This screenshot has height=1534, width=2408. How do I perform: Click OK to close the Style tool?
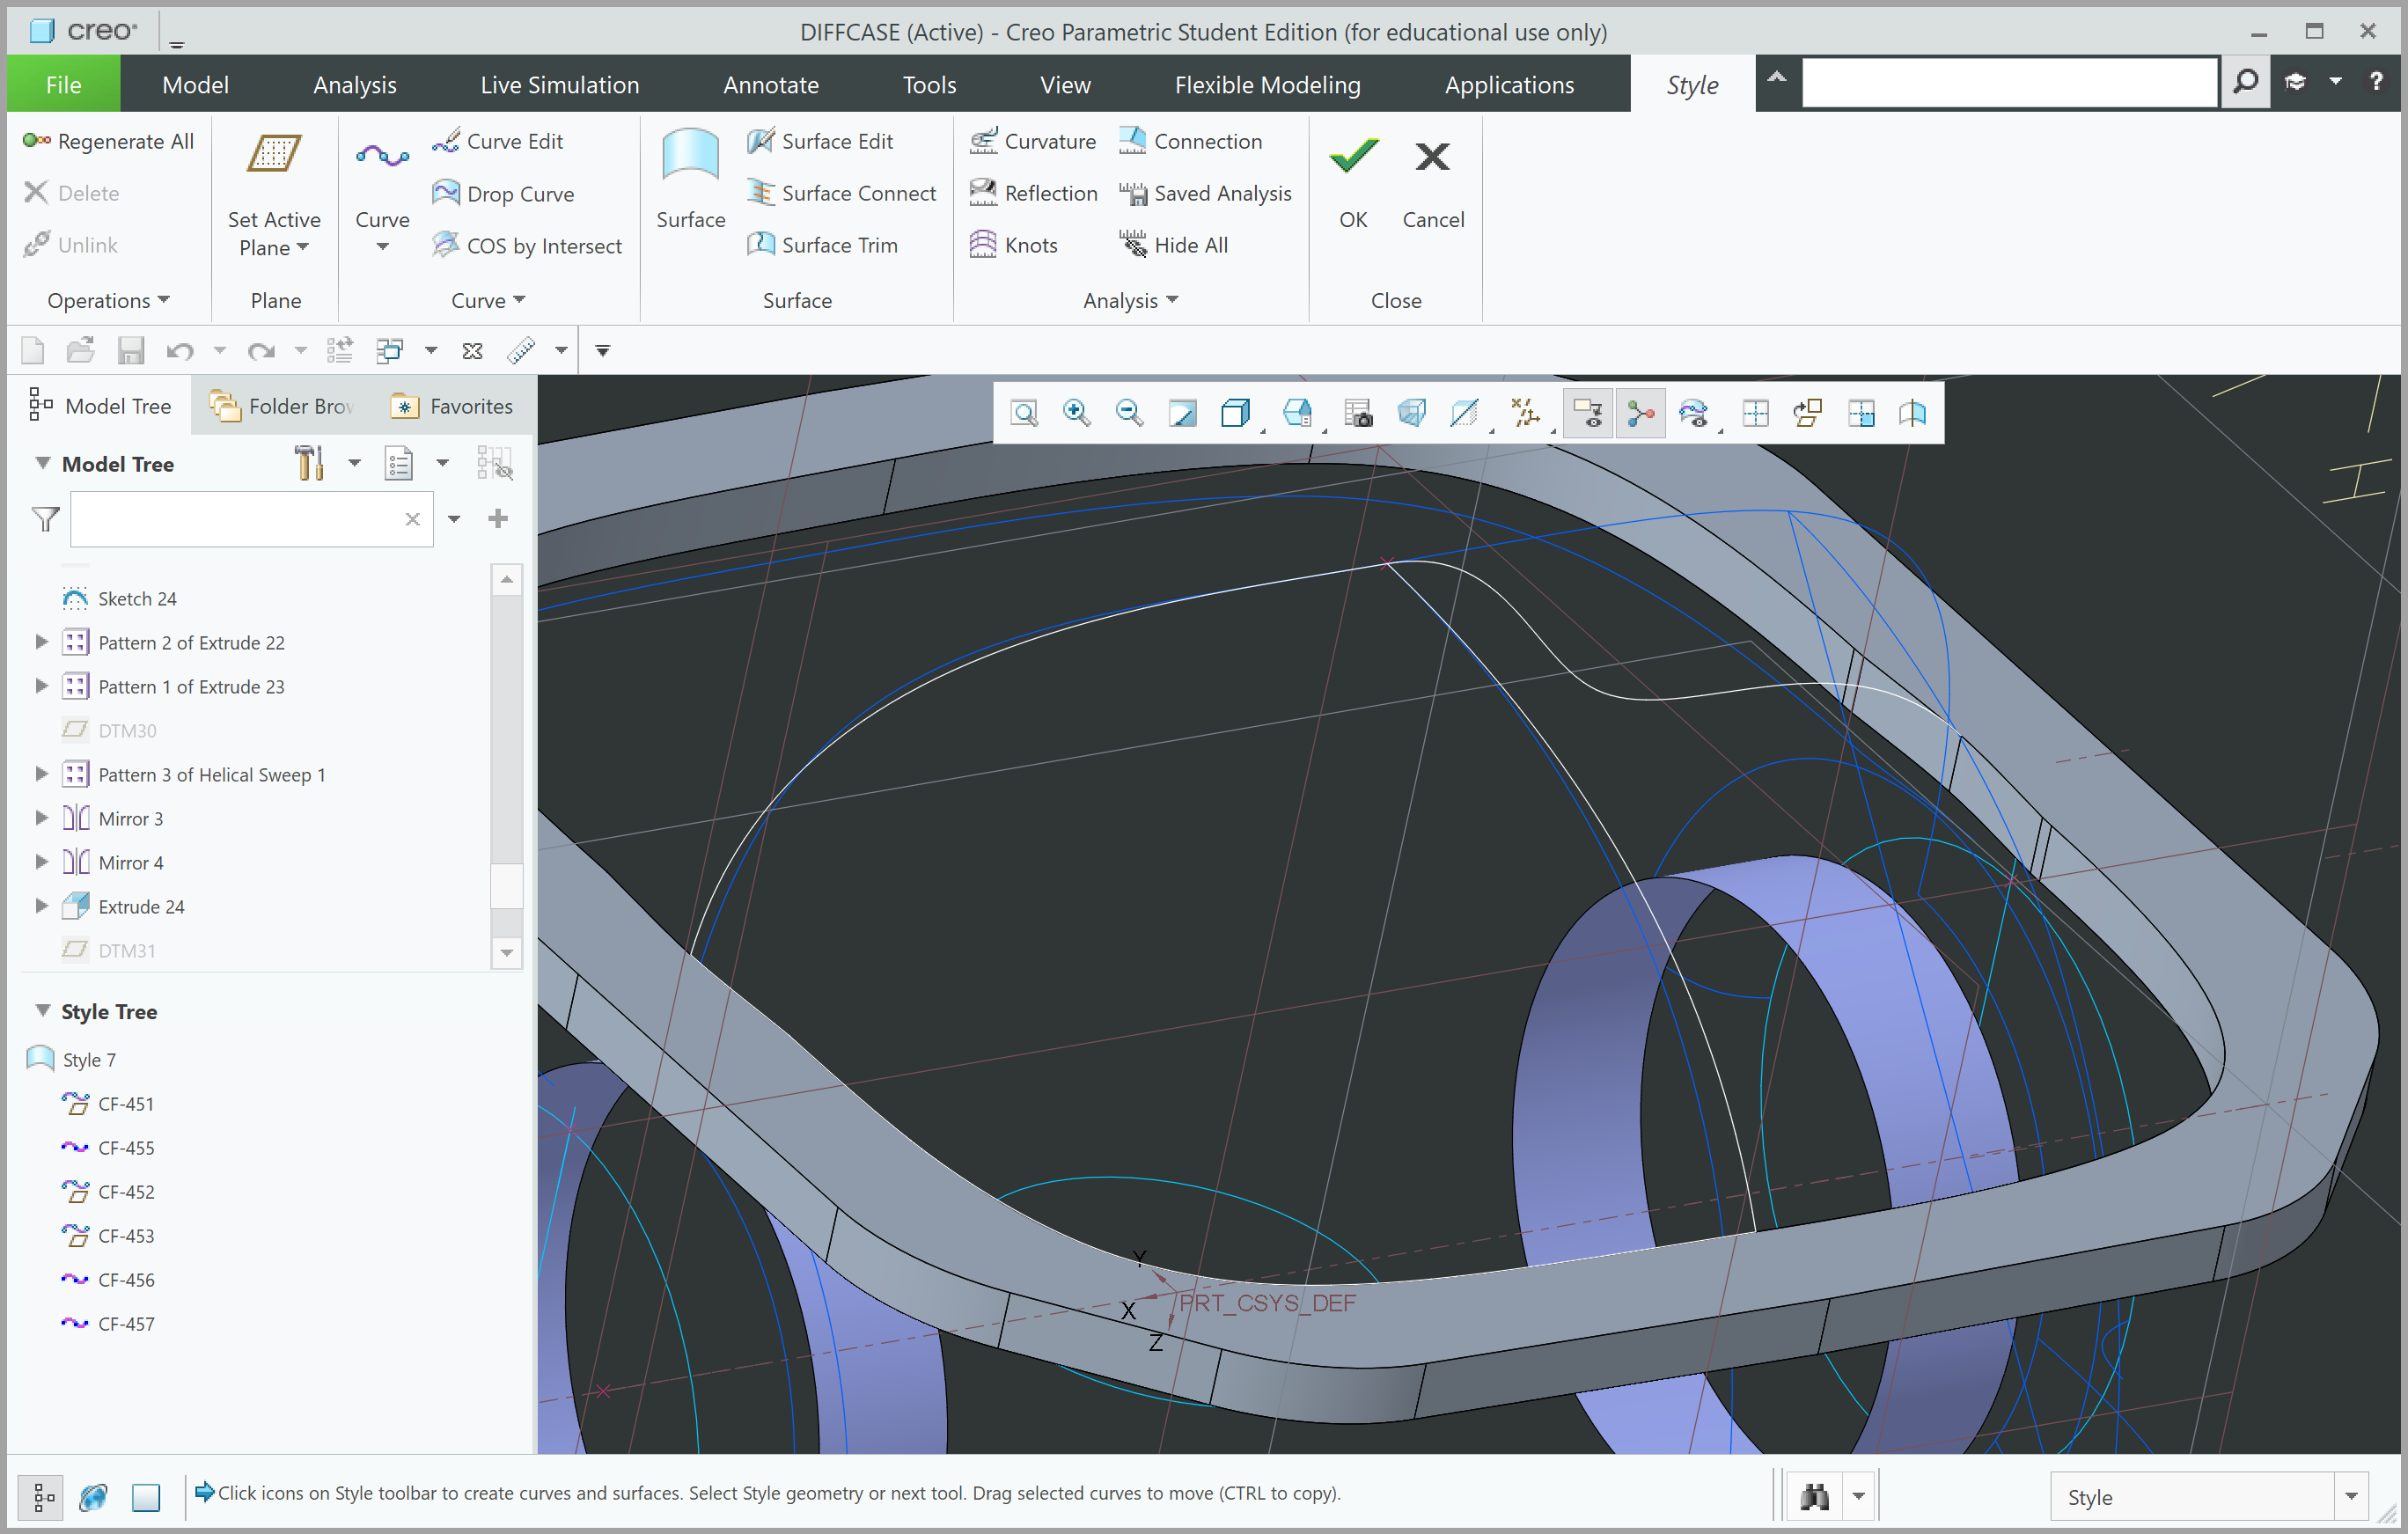point(1352,180)
